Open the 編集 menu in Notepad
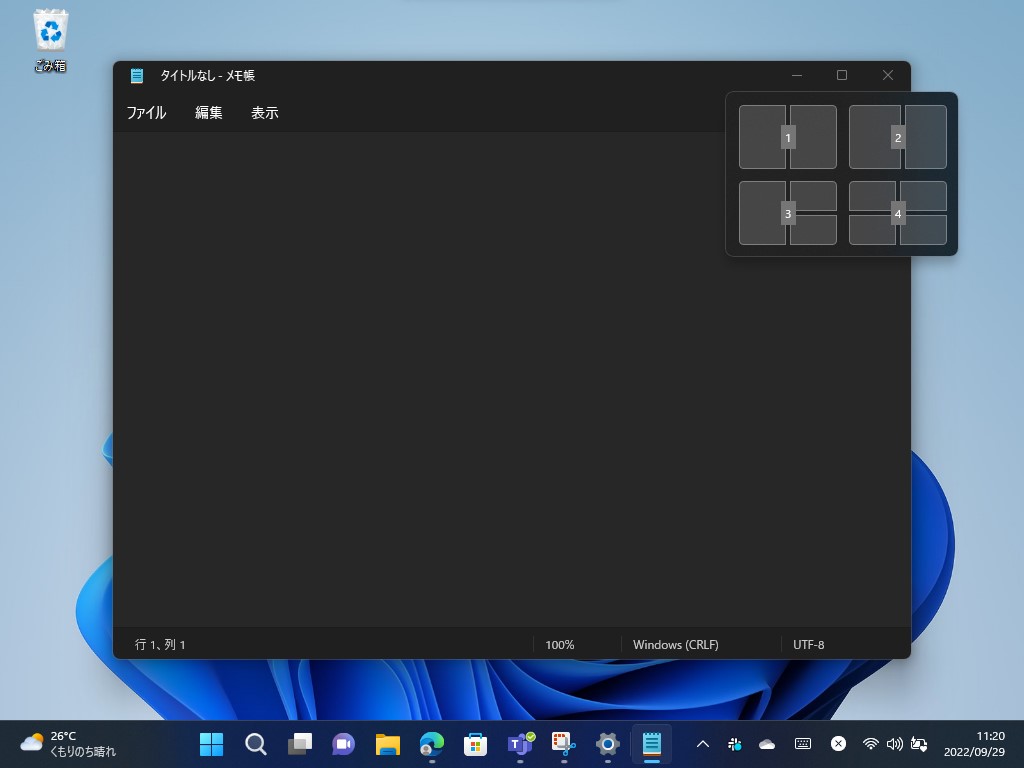This screenshot has height=768, width=1024. (207, 112)
